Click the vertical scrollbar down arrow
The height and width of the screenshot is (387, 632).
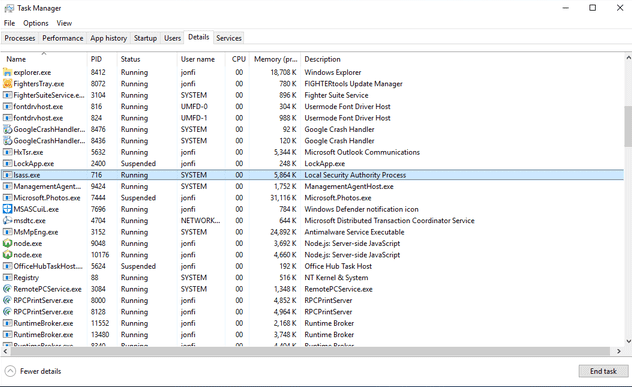click(x=628, y=341)
